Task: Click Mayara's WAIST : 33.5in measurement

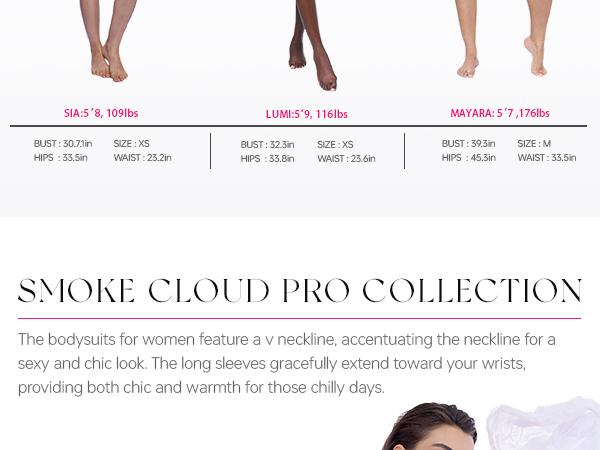Action: click(x=547, y=158)
